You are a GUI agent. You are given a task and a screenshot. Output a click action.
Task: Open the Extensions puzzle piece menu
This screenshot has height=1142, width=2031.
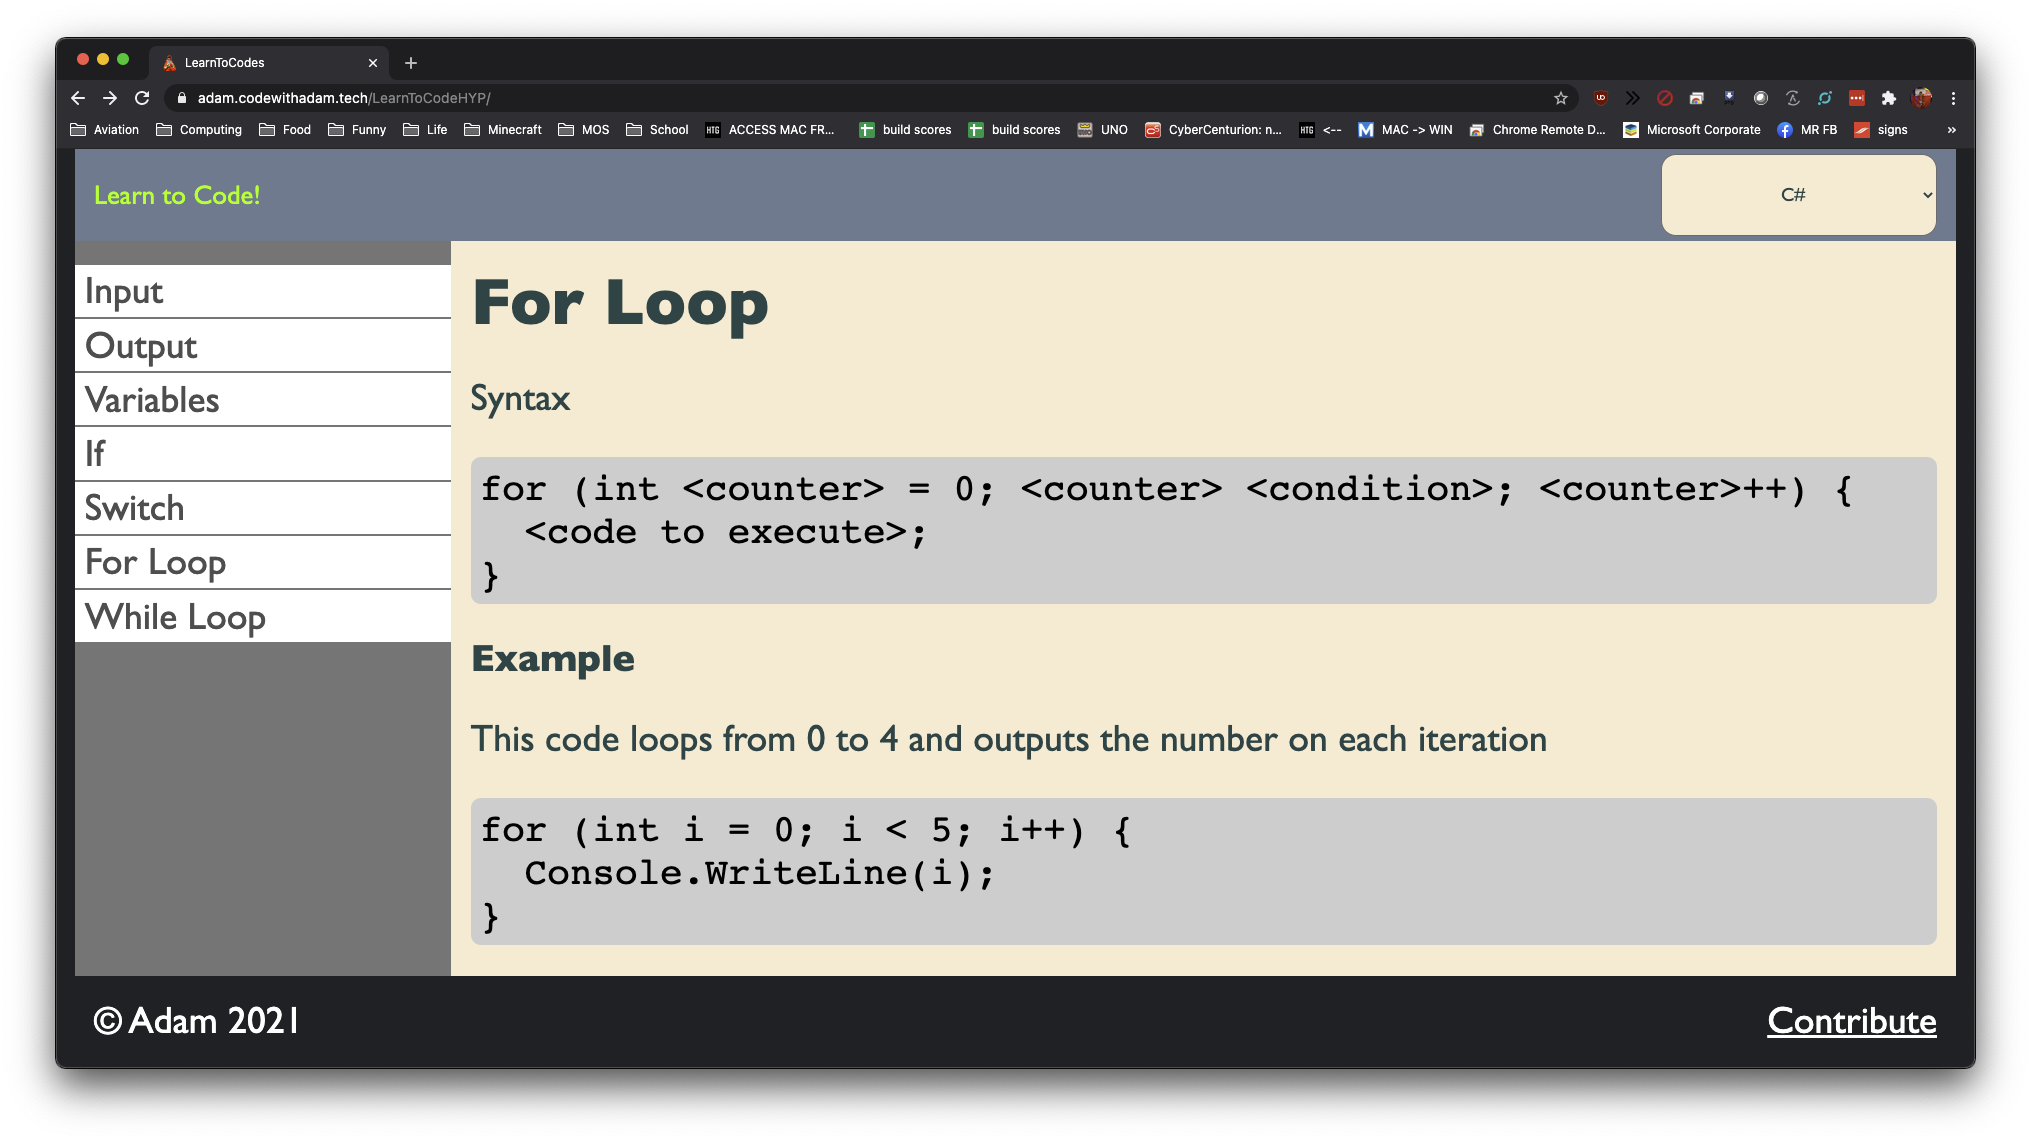tap(1888, 98)
